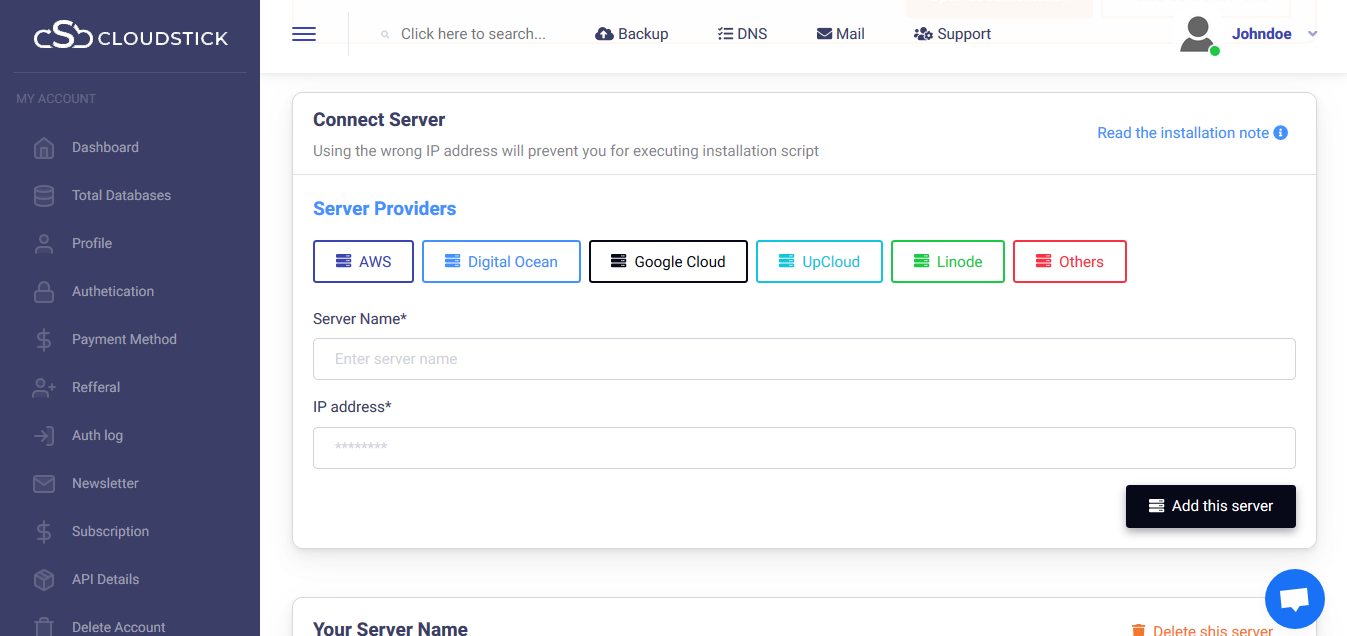Screen dimensions: 1347x636
Task: Click the installation note info icon
Action: [1280, 133]
